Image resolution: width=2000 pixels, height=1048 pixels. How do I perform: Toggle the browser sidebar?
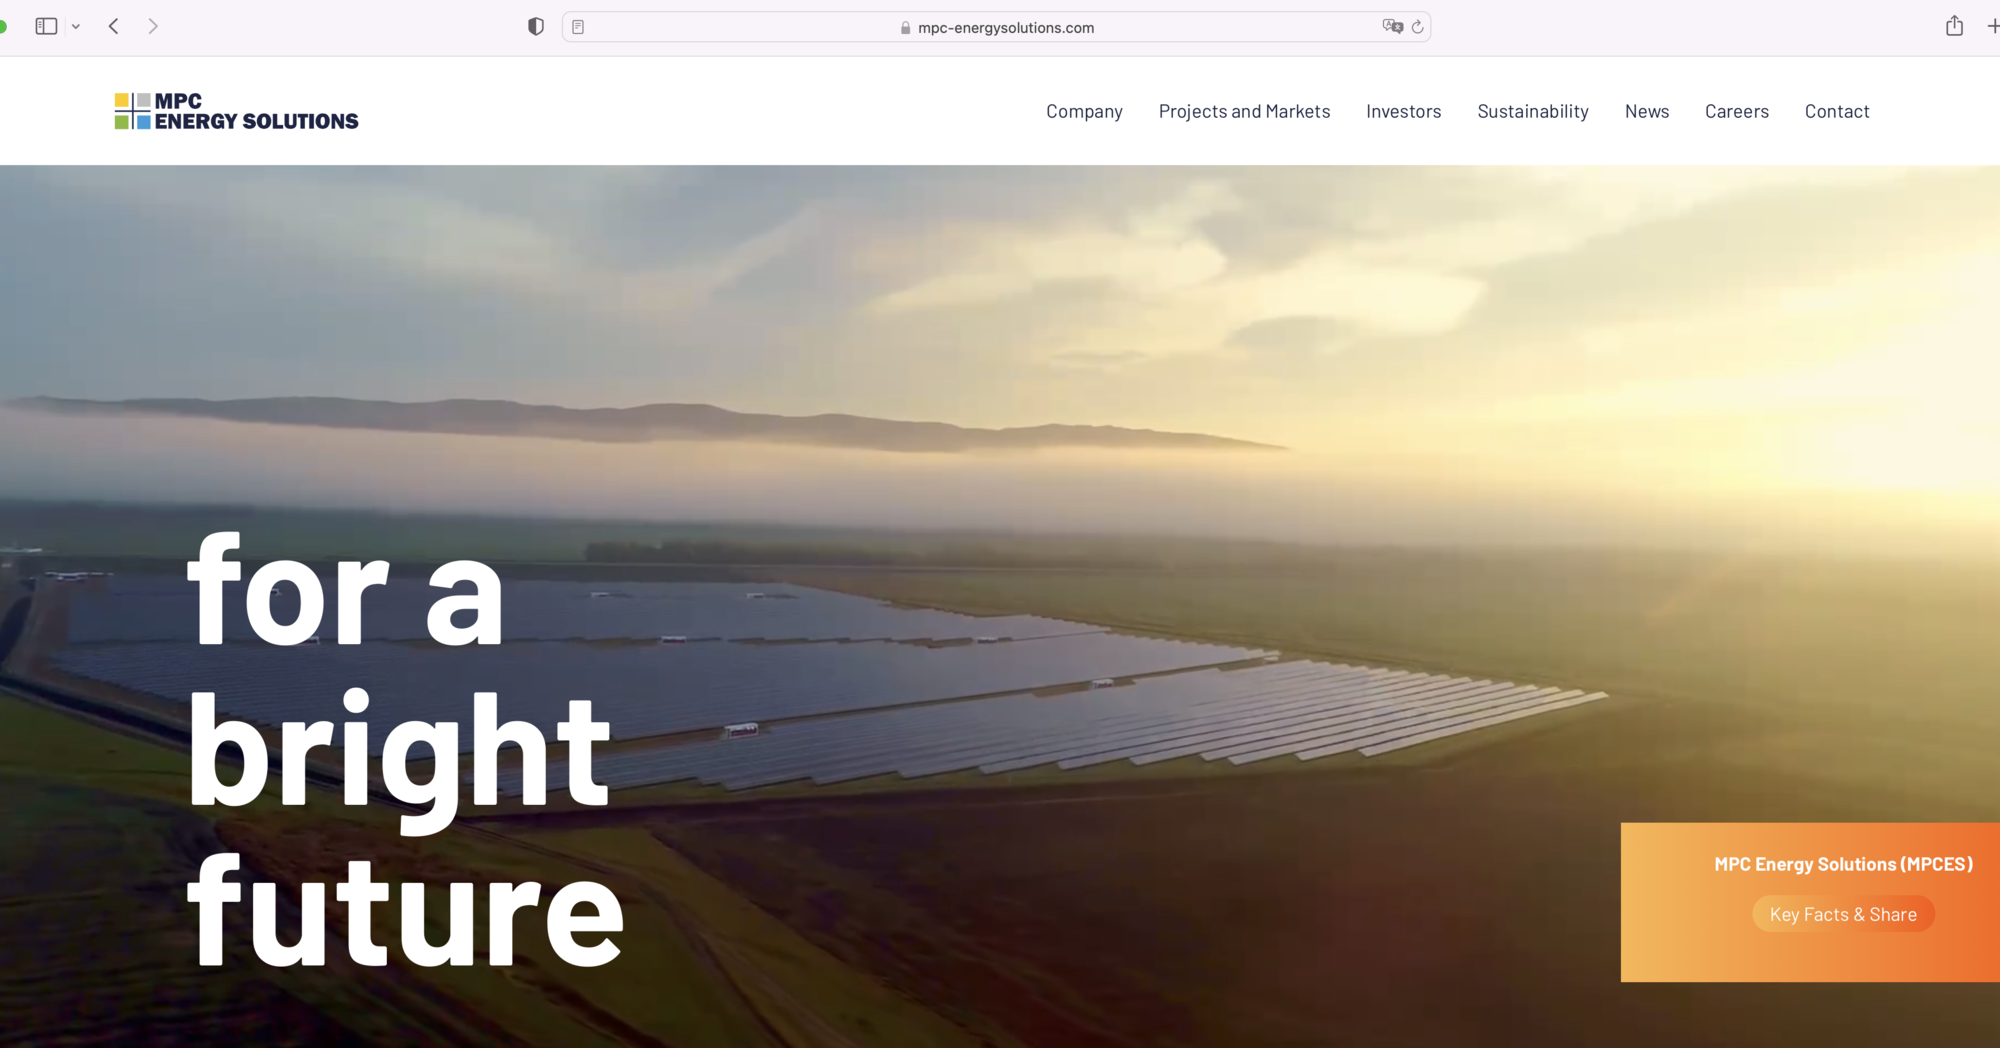click(46, 26)
